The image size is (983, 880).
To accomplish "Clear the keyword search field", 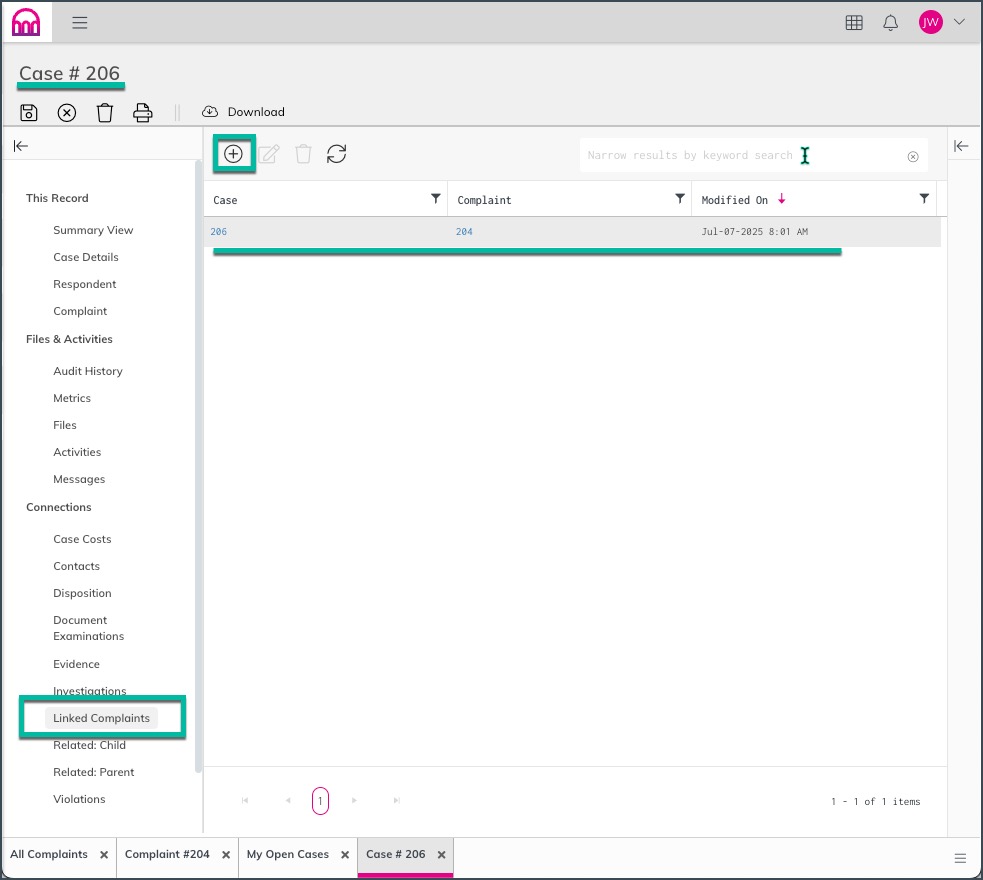I will 913,157.
